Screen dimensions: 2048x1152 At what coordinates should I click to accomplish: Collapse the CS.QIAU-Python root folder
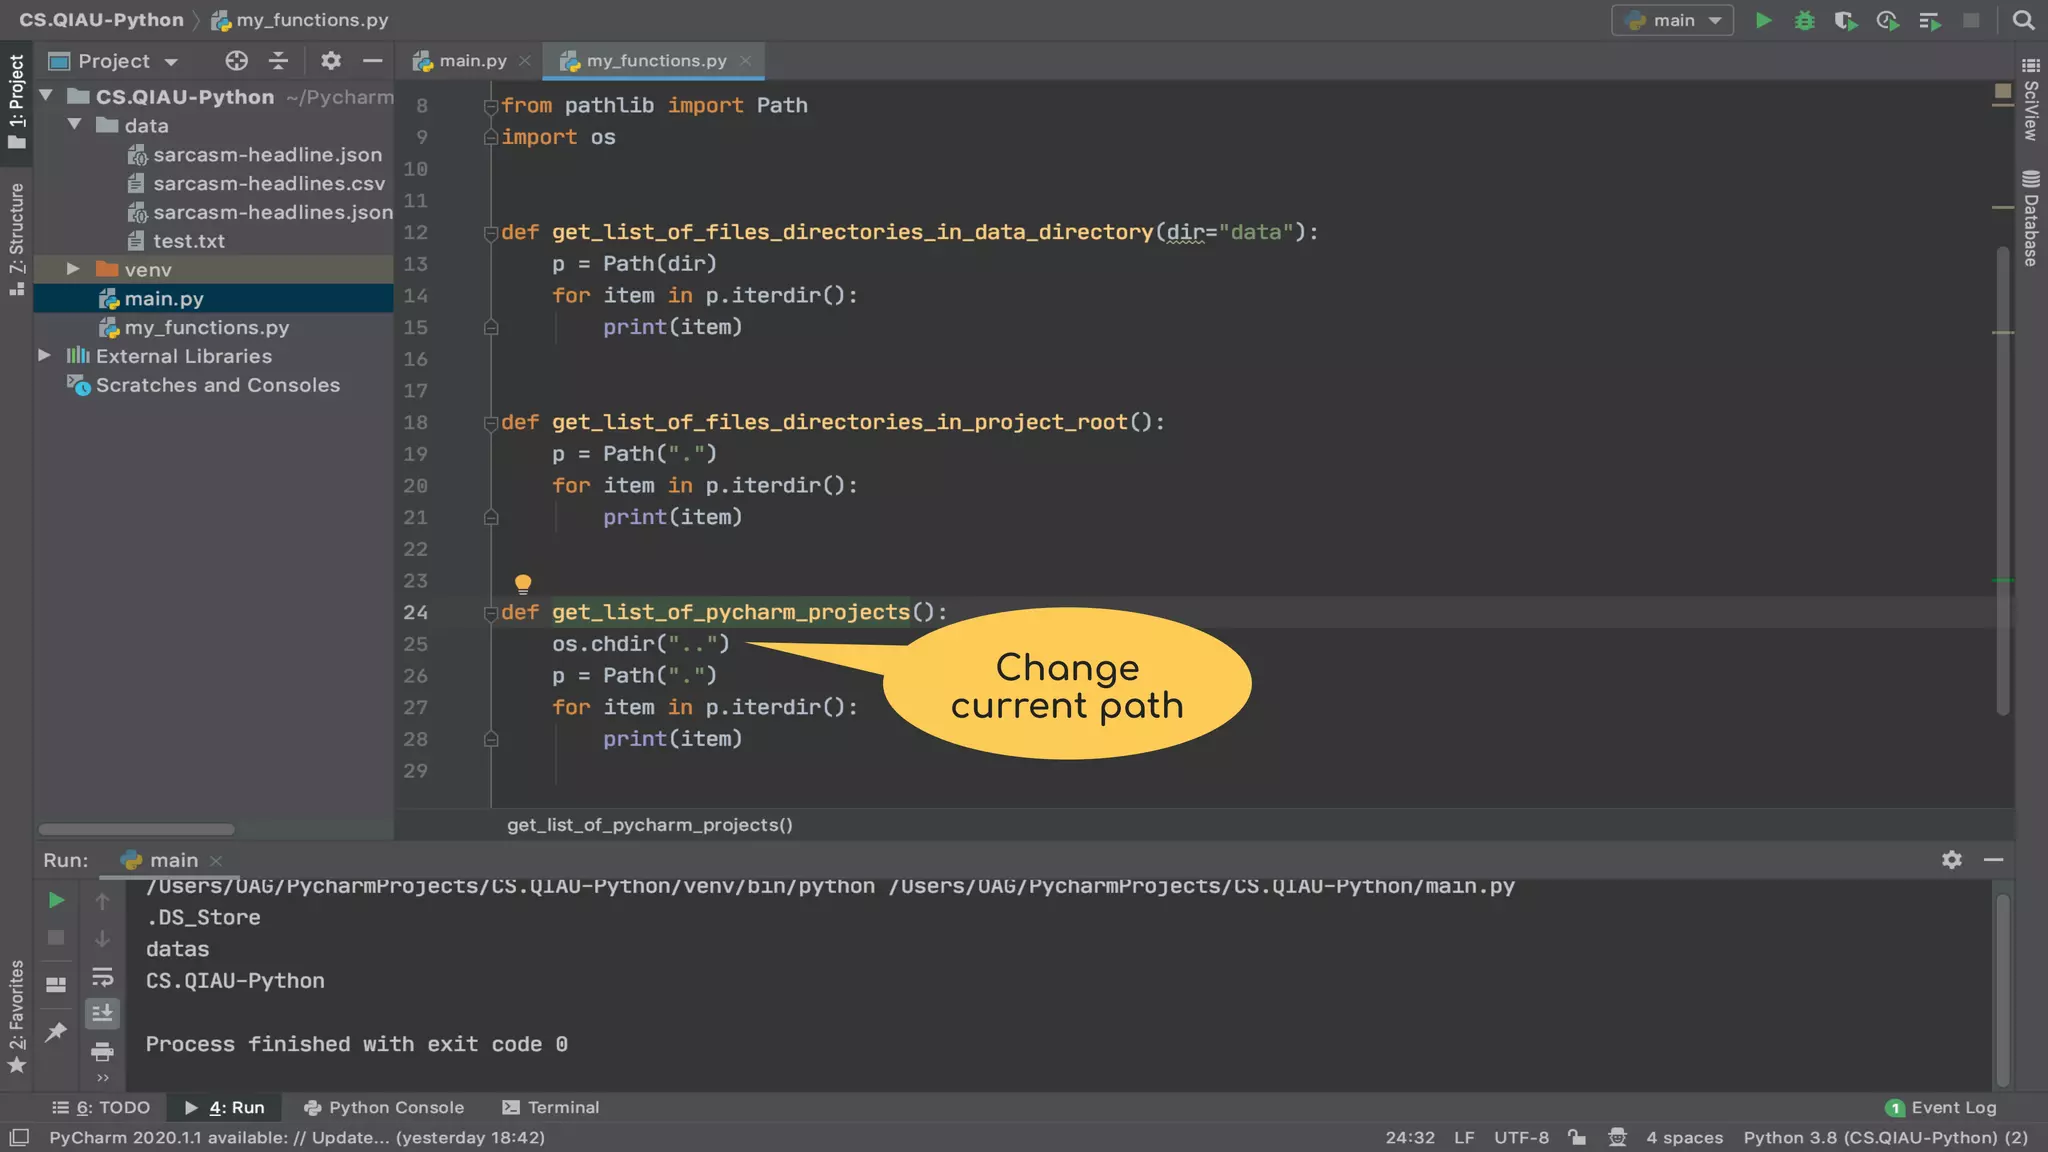tap(46, 96)
